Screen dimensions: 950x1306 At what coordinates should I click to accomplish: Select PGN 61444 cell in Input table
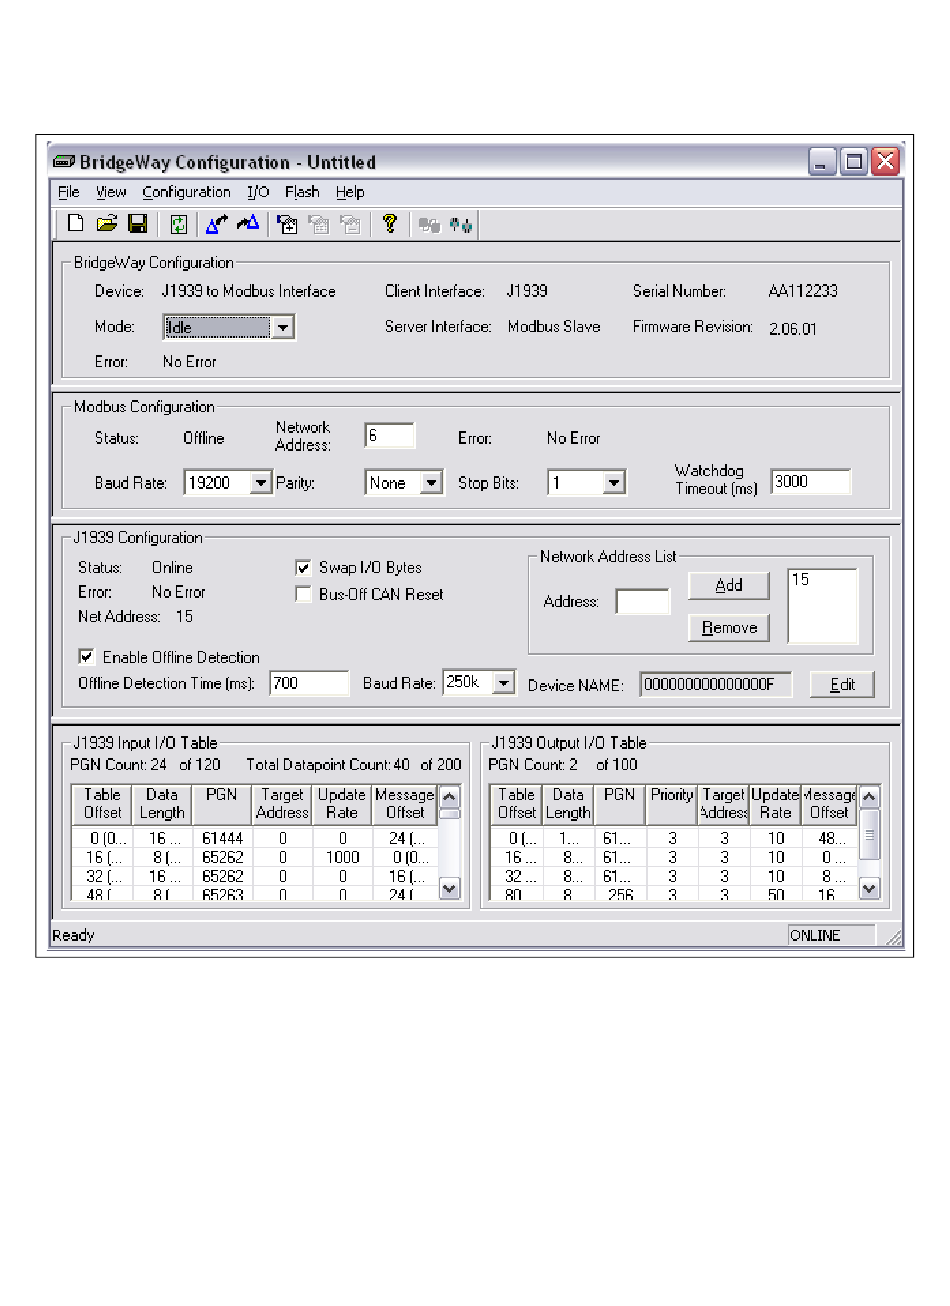click(x=222, y=839)
